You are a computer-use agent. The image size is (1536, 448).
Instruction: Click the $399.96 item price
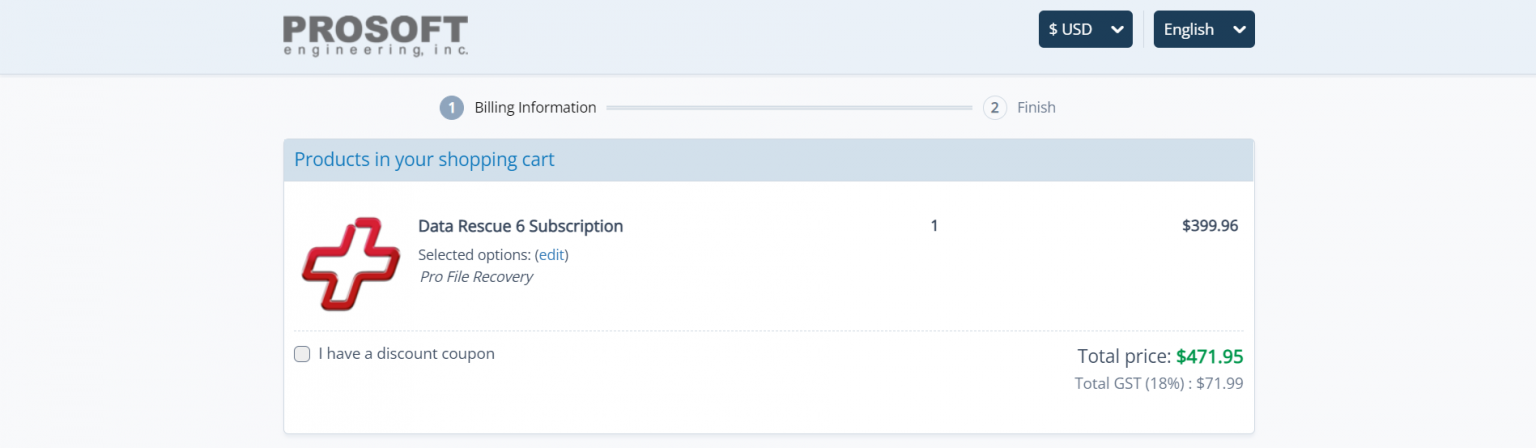[x=1210, y=226]
